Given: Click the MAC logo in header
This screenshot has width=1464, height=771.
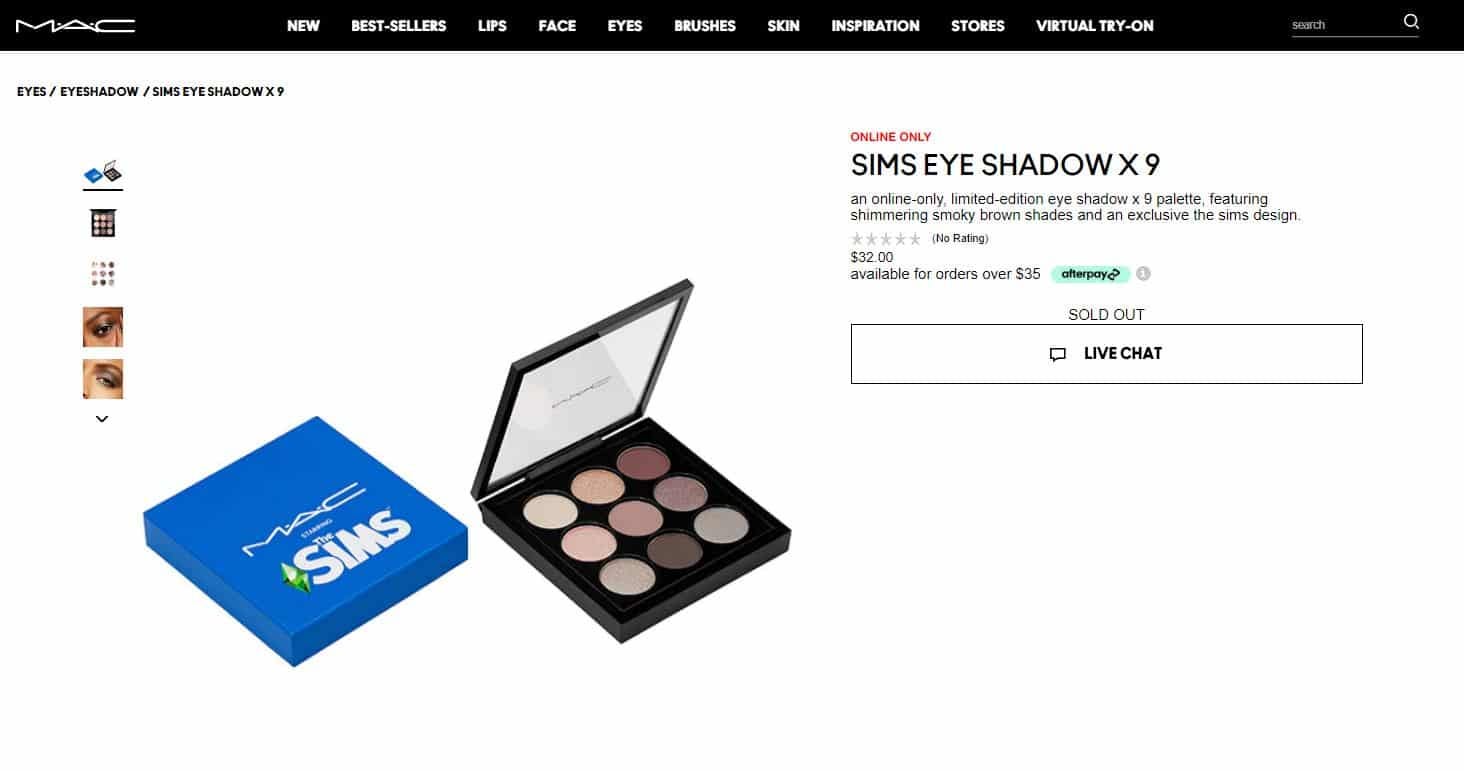Looking at the screenshot, I should click(x=76, y=25).
